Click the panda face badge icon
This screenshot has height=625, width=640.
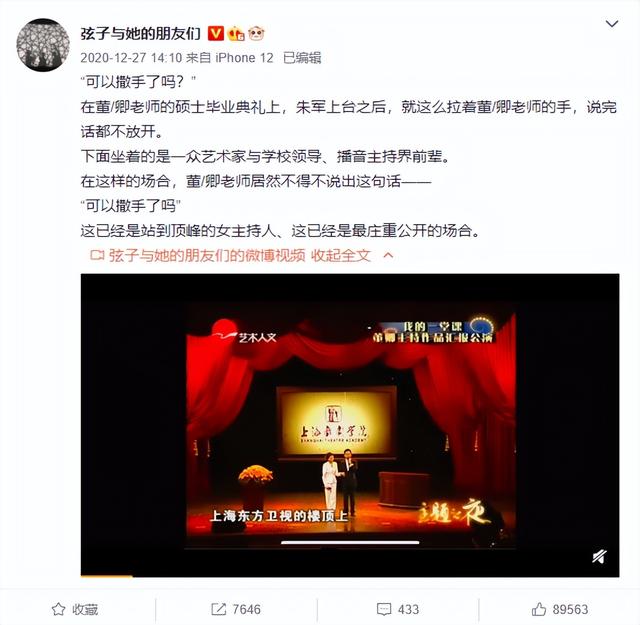pyautogui.click(x=256, y=33)
